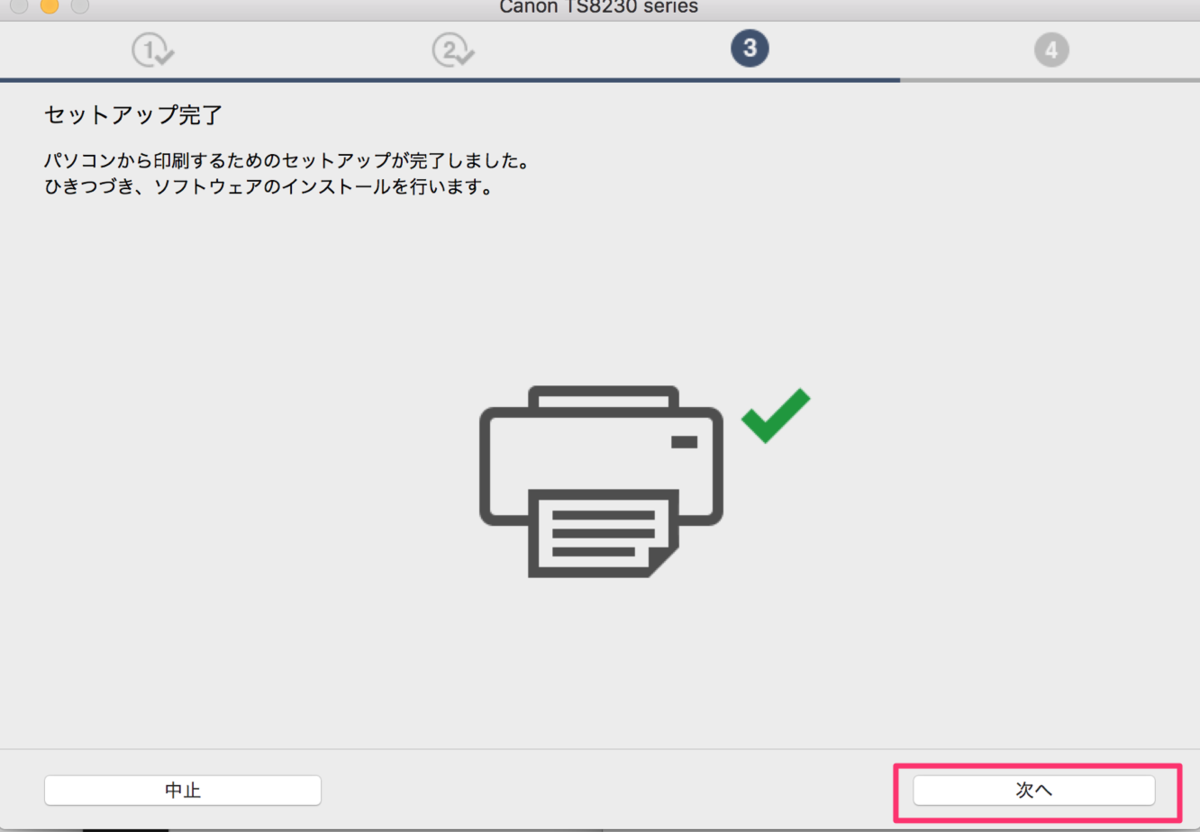Select the セットアップ完了 heading text
The image size is (1200, 832).
click(x=134, y=115)
